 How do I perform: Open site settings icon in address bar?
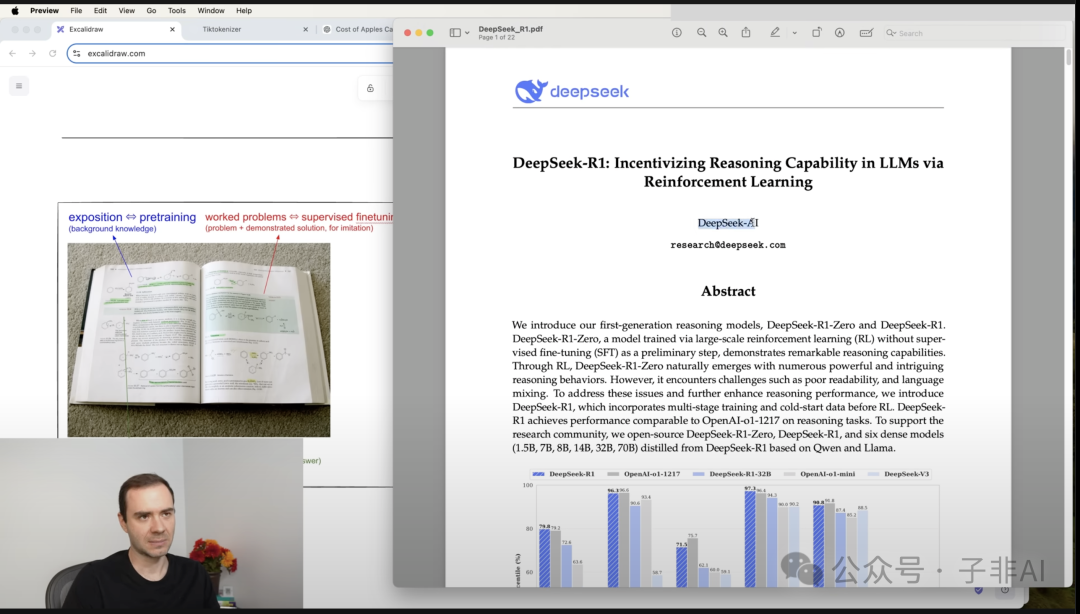coord(76,53)
